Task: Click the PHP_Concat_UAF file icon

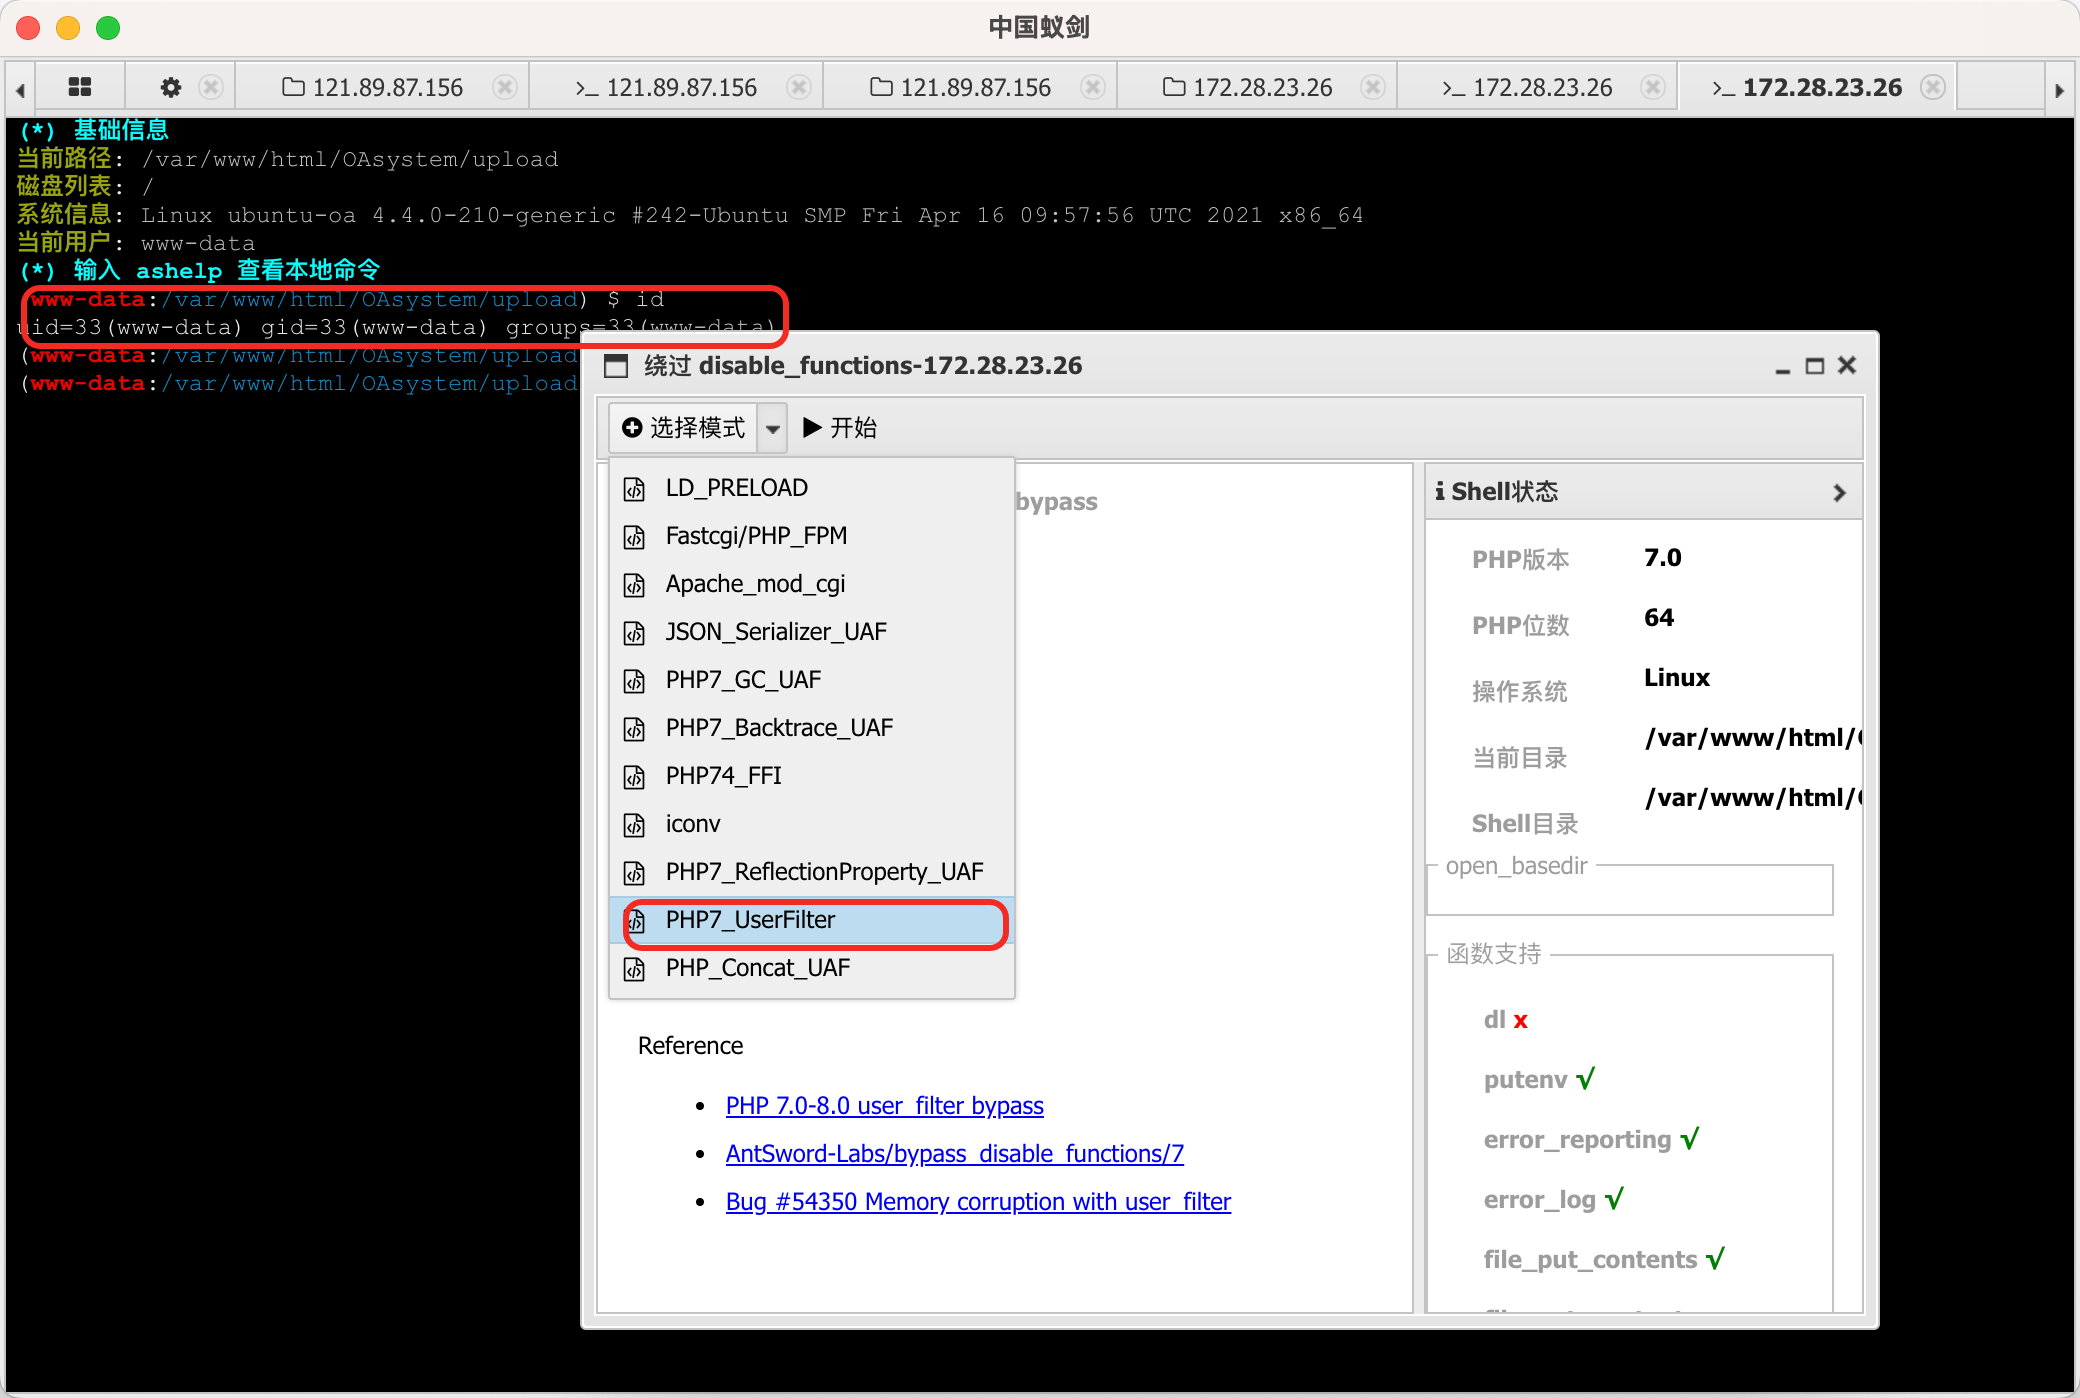Action: (634, 969)
